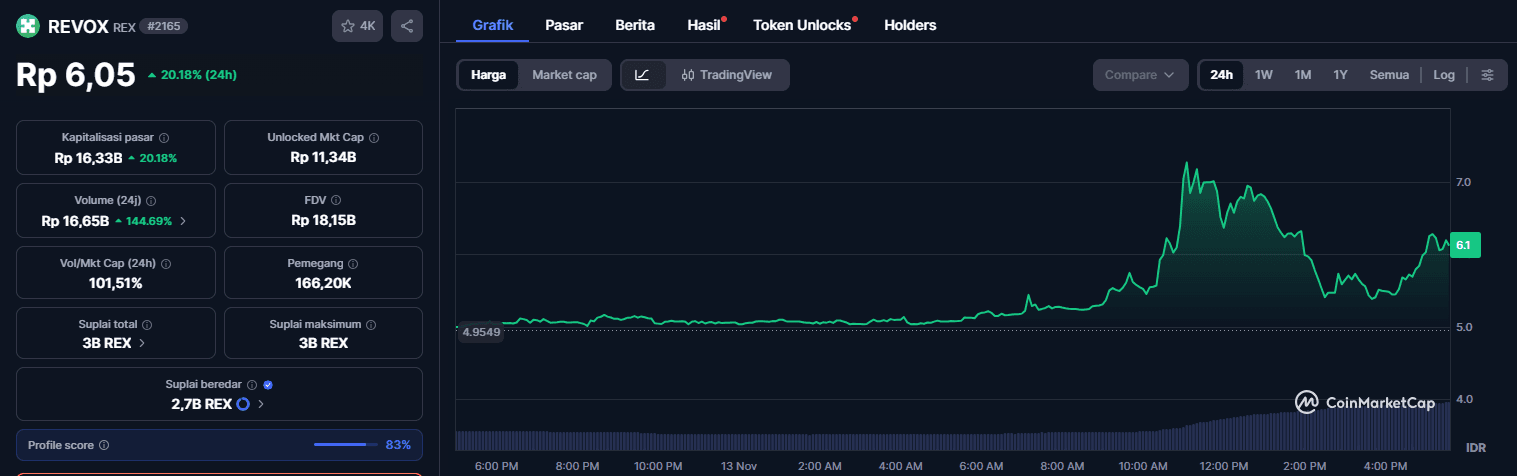
Task: Expand Suplai total 3B REX chevron
Action: click(x=141, y=343)
